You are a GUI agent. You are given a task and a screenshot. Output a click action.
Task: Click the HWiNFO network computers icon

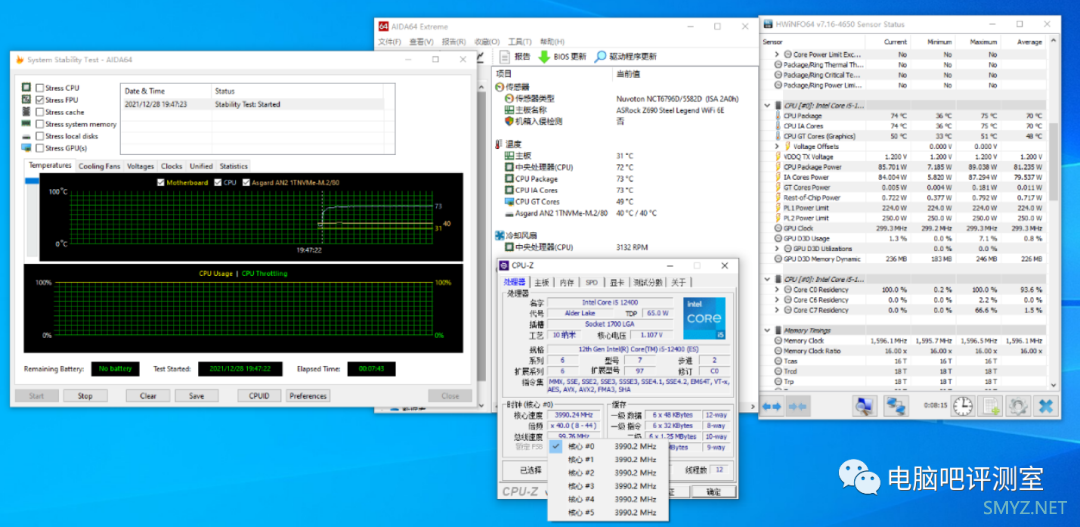pos(895,406)
